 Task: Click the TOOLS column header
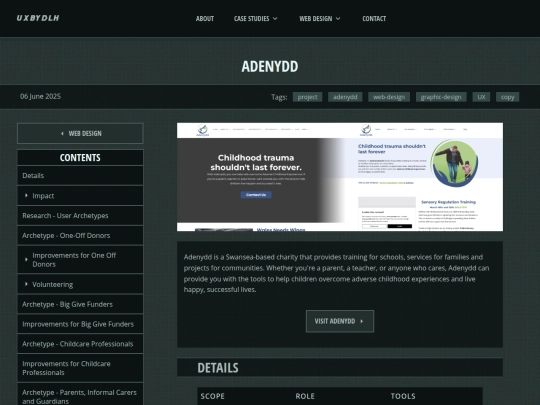pyautogui.click(x=403, y=396)
